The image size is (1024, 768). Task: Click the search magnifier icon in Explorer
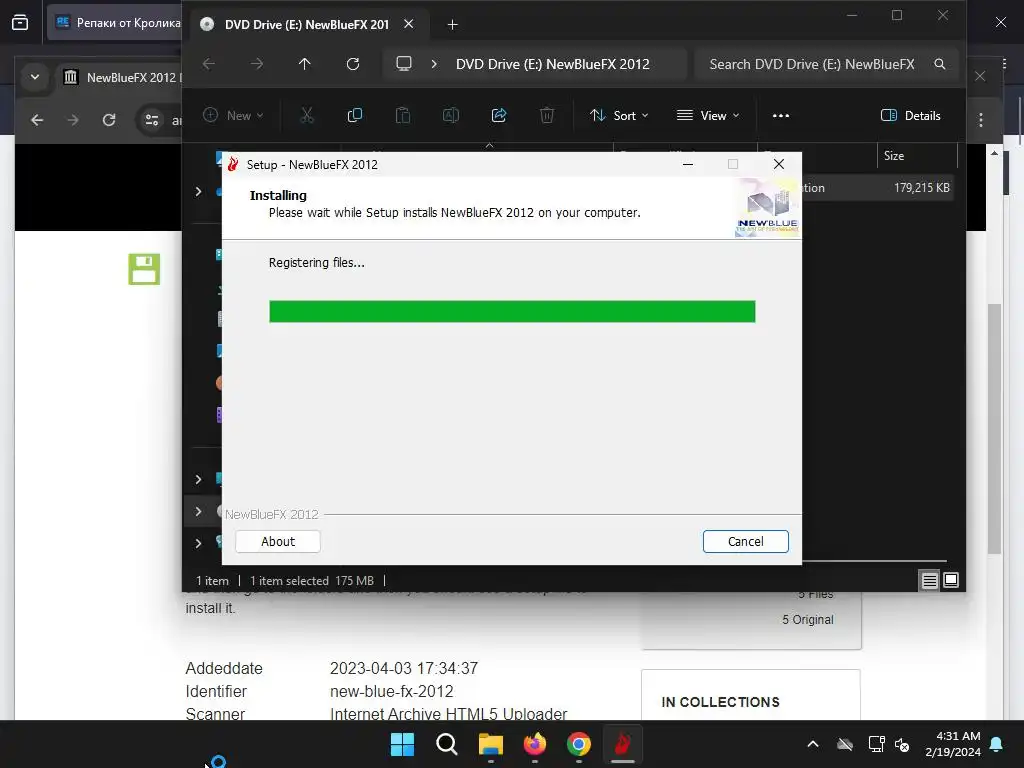tap(940, 64)
